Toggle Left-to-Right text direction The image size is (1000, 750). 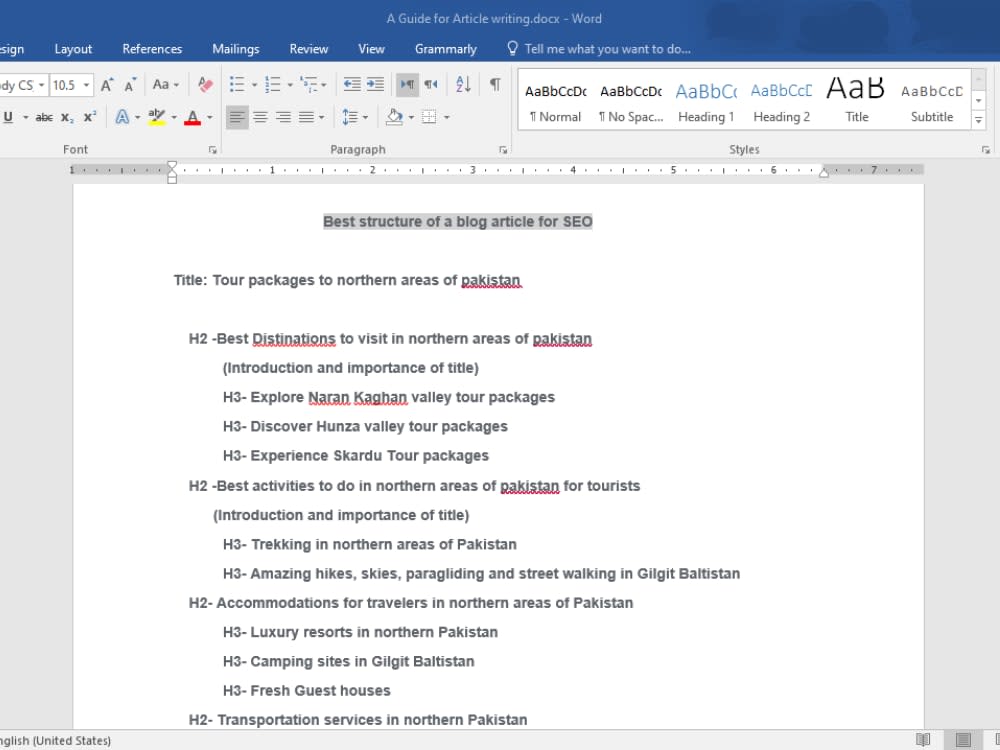tap(408, 84)
